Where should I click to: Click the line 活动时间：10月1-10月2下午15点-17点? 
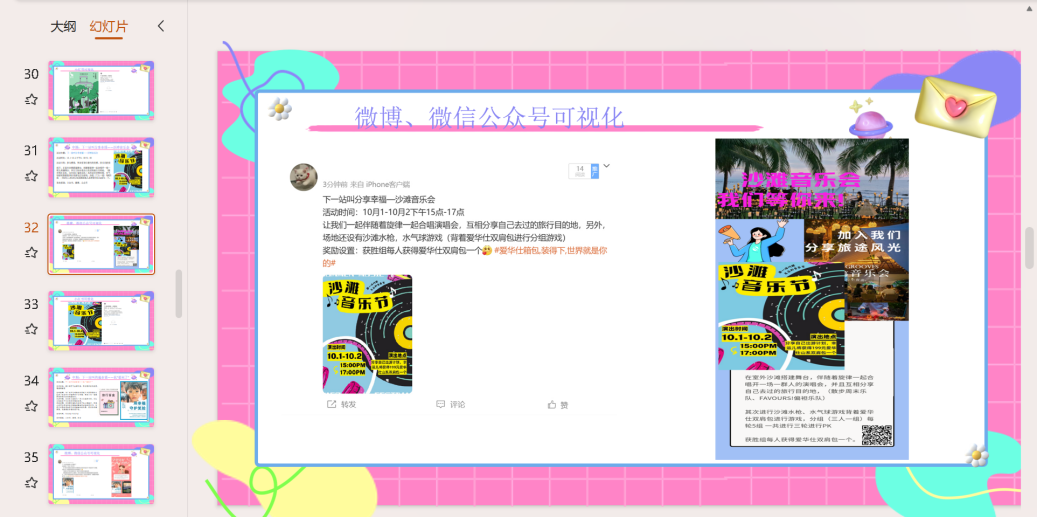pyautogui.click(x=394, y=212)
